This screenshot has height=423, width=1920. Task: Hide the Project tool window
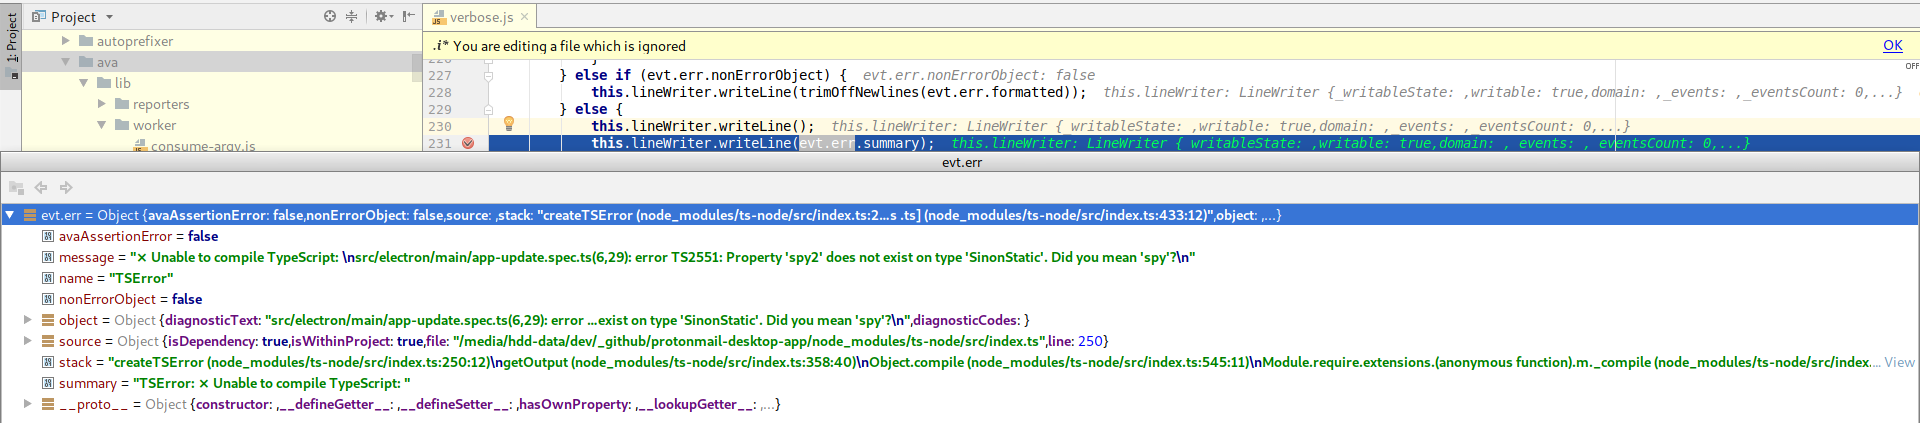click(x=408, y=16)
